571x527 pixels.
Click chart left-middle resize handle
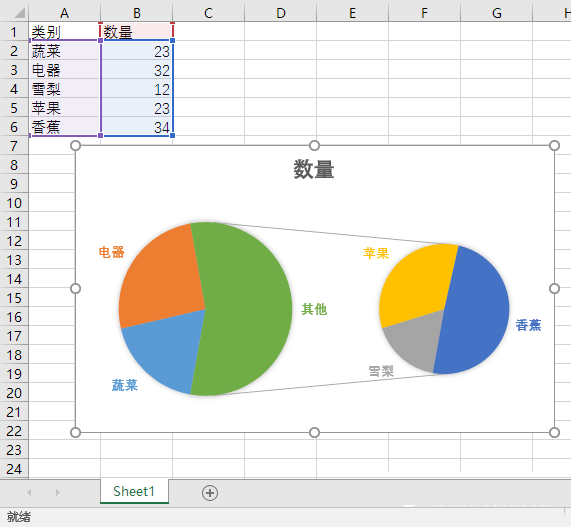pyautogui.click(x=75, y=289)
